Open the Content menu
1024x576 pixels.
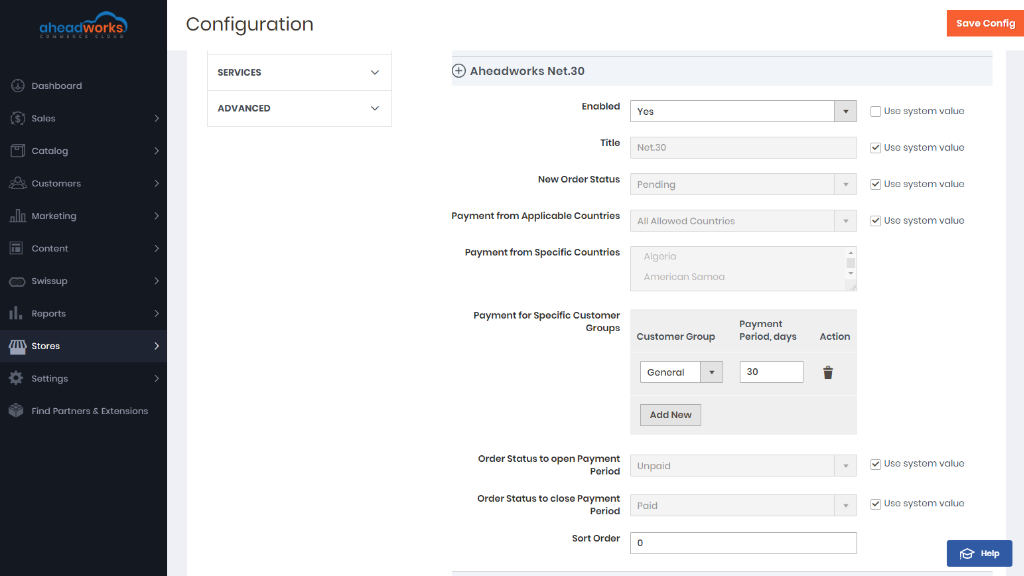84,248
